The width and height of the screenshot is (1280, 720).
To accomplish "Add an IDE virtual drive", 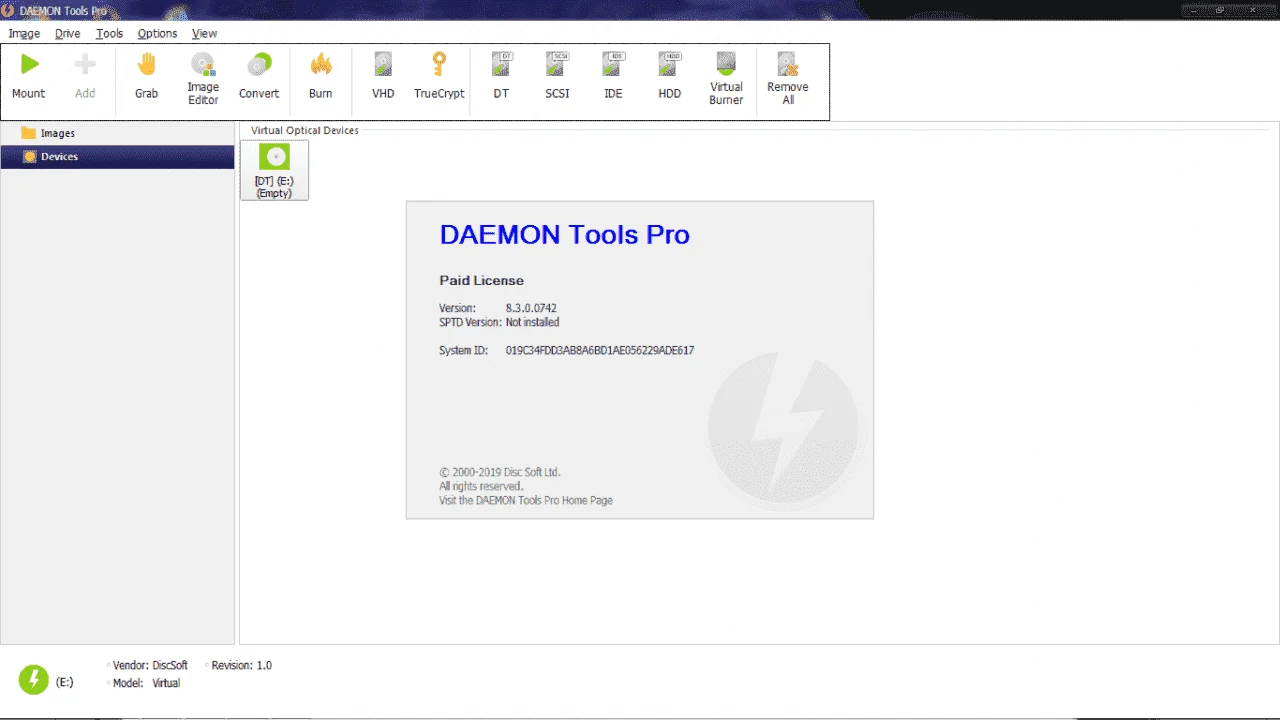I will [613, 78].
